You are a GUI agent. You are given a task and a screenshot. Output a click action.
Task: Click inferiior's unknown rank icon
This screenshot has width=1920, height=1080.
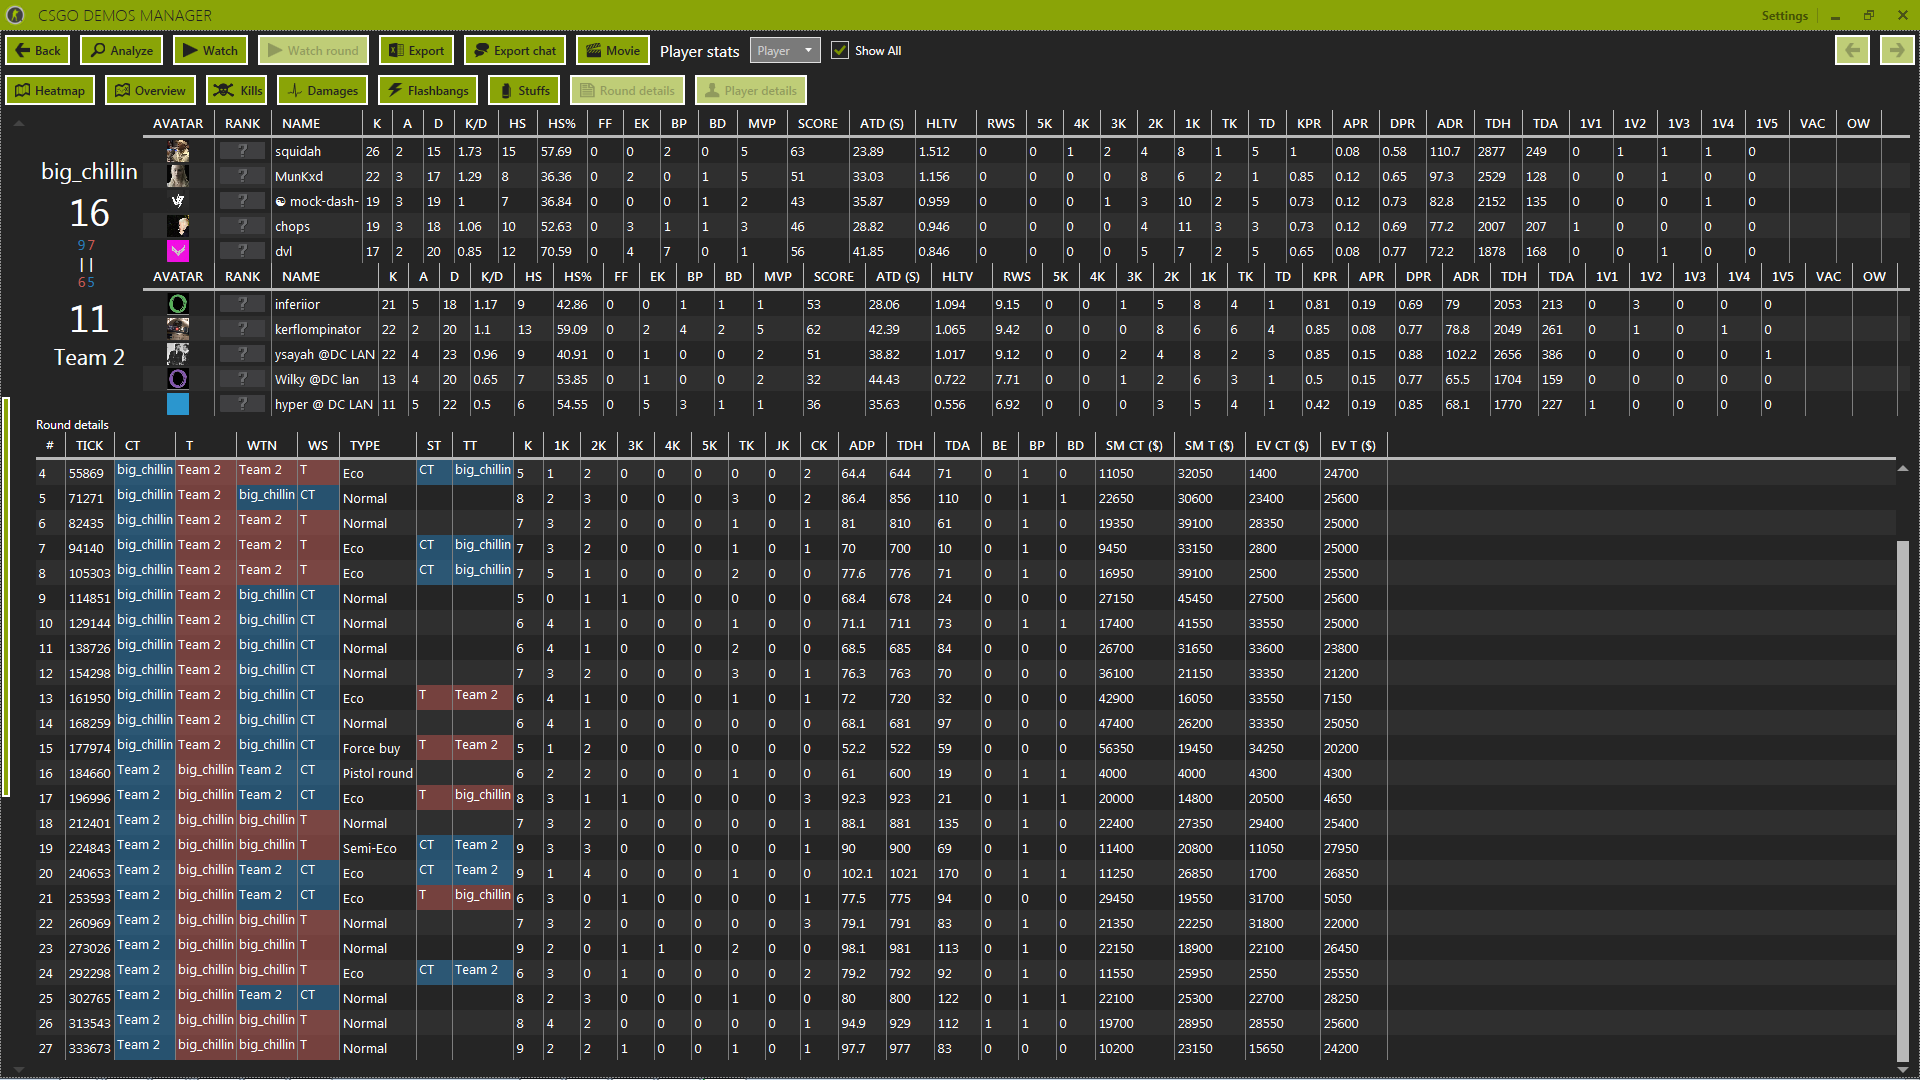[x=242, y=304]
